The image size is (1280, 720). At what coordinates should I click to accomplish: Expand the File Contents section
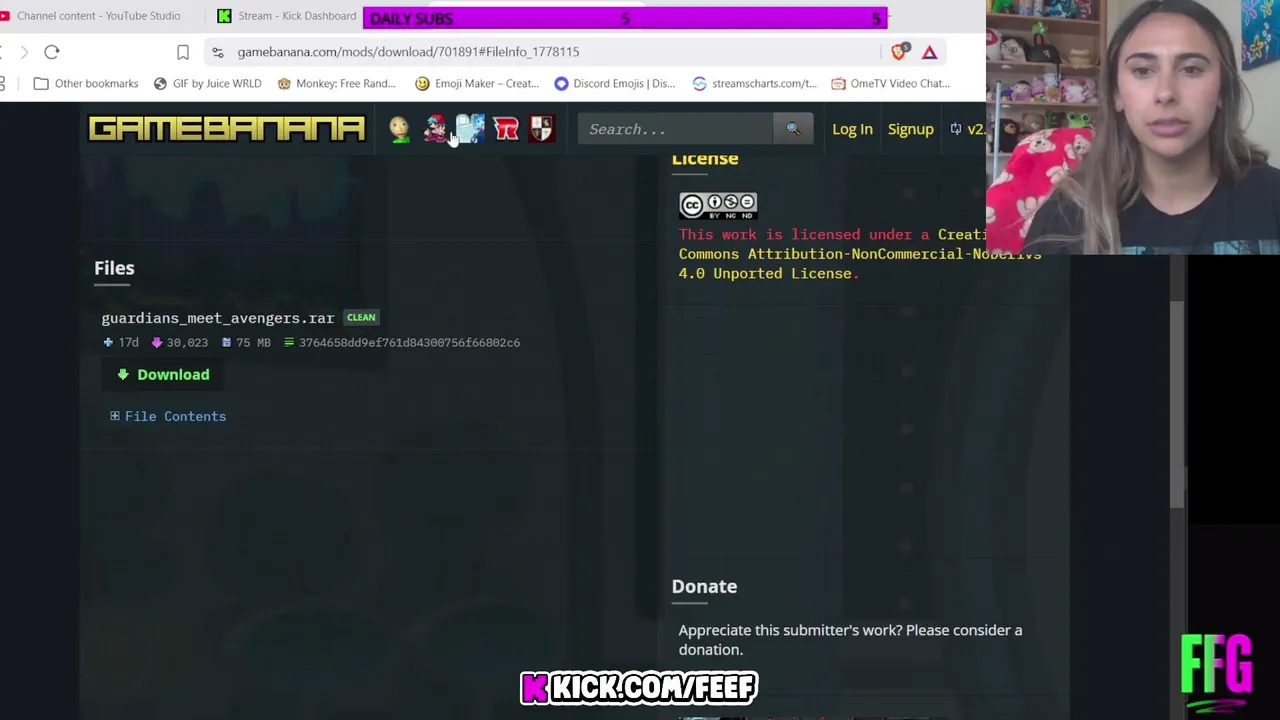tap(168, 416)
